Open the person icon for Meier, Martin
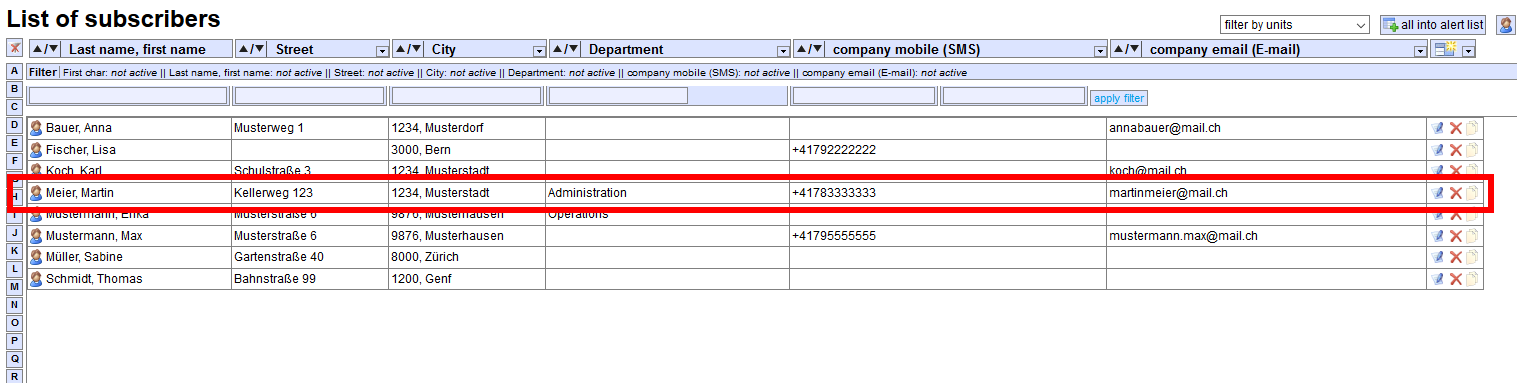This screenshot has height=383, width=1517. click(36, 193)
